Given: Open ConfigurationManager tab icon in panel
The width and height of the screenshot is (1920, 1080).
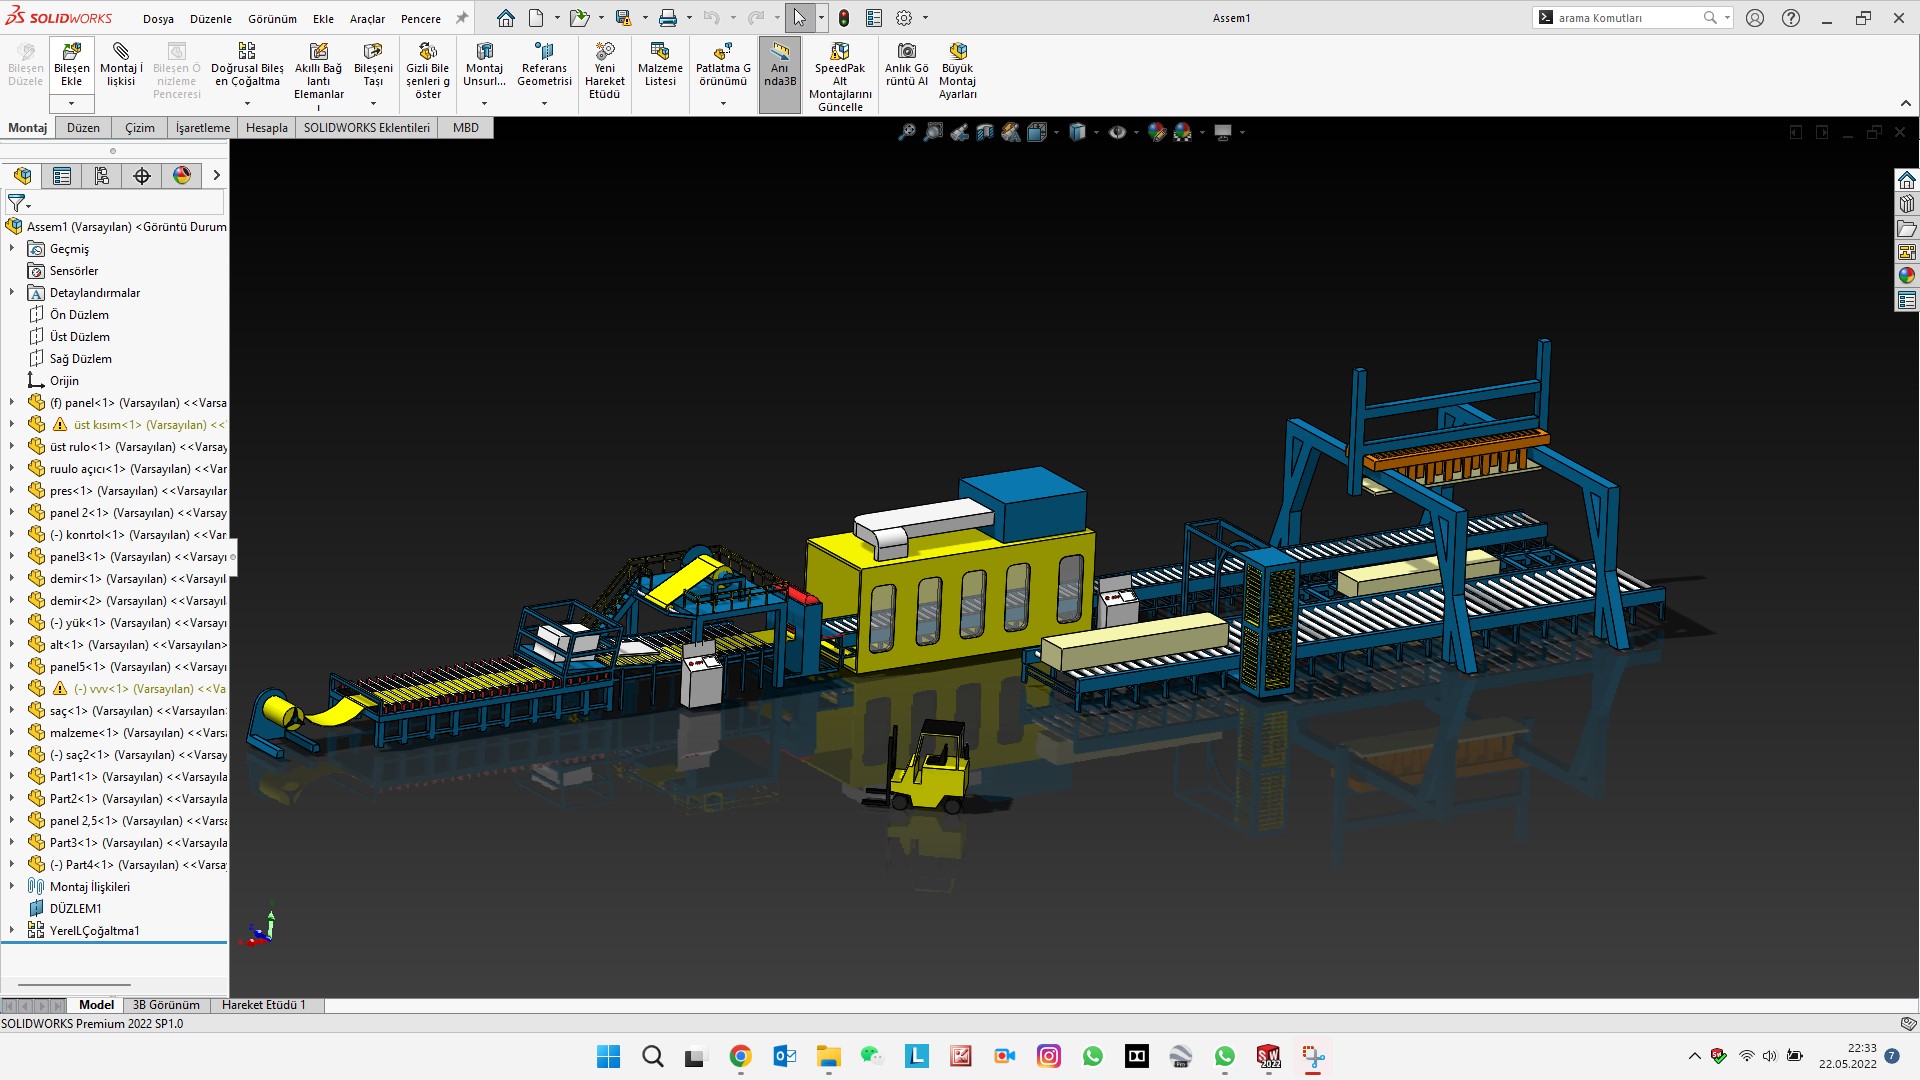Looking at the screenshot, I should (102, 176).
